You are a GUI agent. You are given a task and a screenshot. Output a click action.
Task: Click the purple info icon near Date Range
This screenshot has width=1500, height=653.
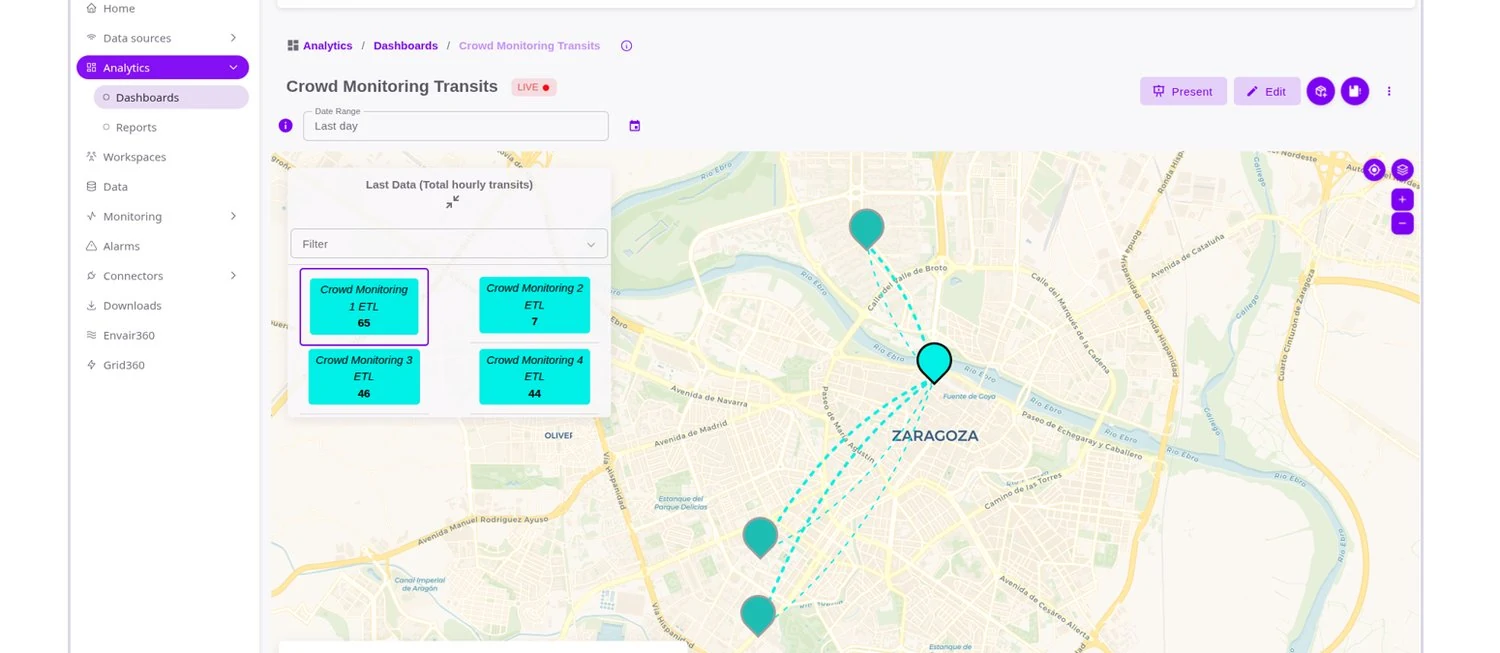point(285,126)
